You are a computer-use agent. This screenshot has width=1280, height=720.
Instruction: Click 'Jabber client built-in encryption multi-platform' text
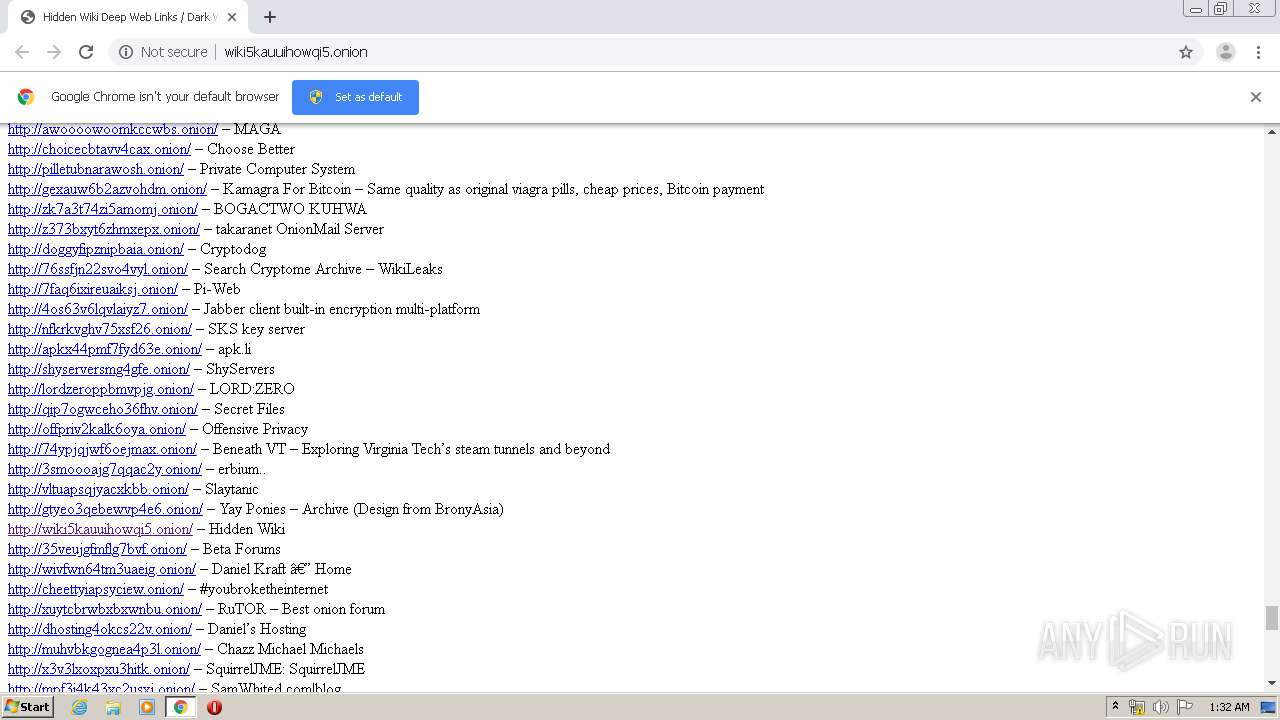point(342,309)
